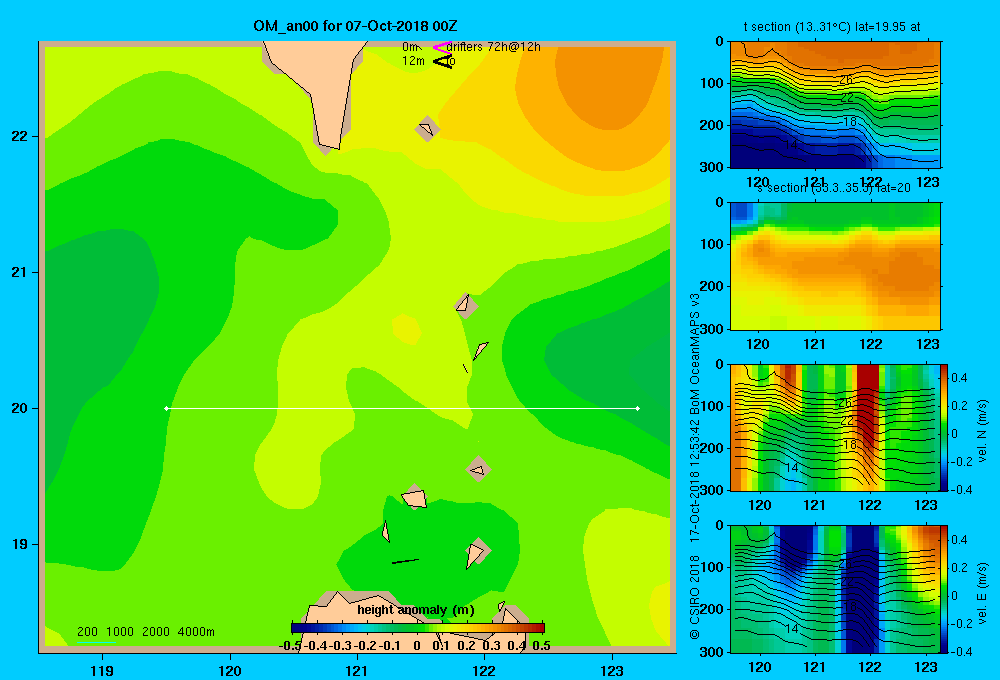The image size is (1000, 680).
Task: Open the temperature section panel
Action: pyautogui.click(x=835, y=105)
